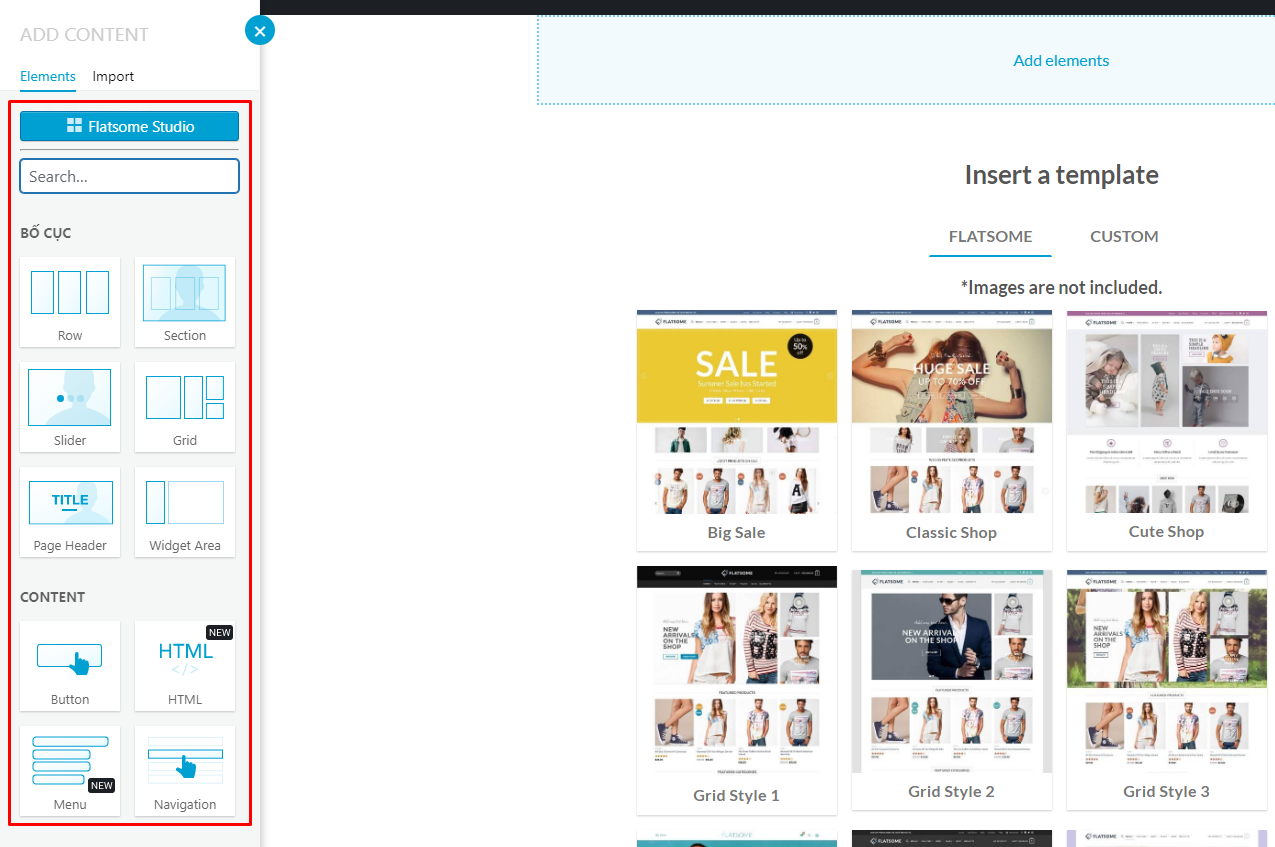Choose the Big Sale template
The height and width of the screenshot is (847, 1275).
click(737, 430)
